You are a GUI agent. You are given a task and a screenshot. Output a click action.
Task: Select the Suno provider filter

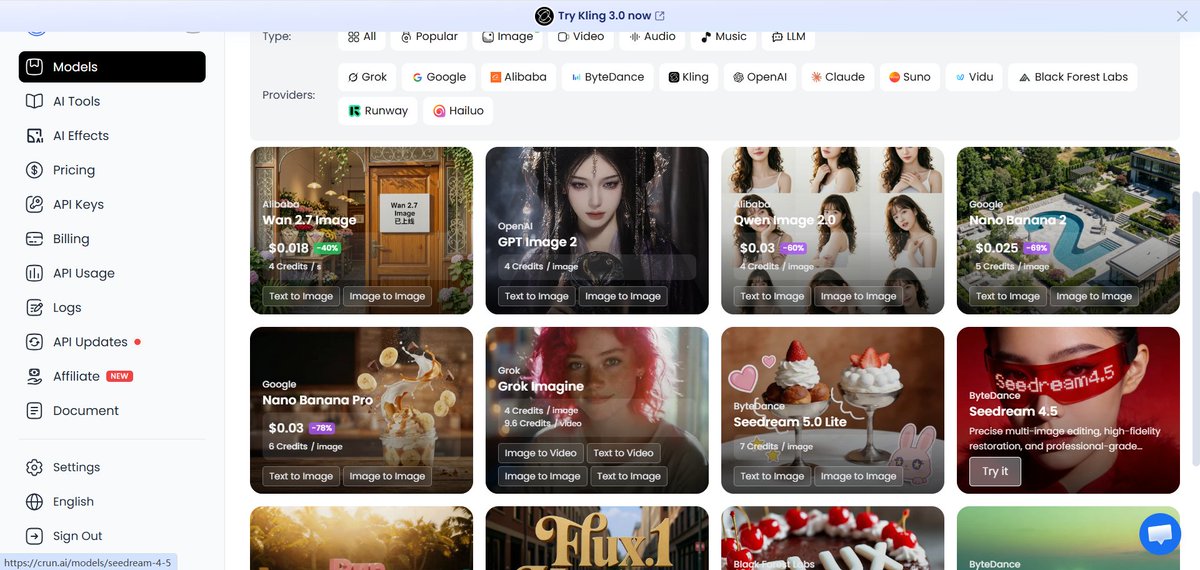click(x=910, y=77)
